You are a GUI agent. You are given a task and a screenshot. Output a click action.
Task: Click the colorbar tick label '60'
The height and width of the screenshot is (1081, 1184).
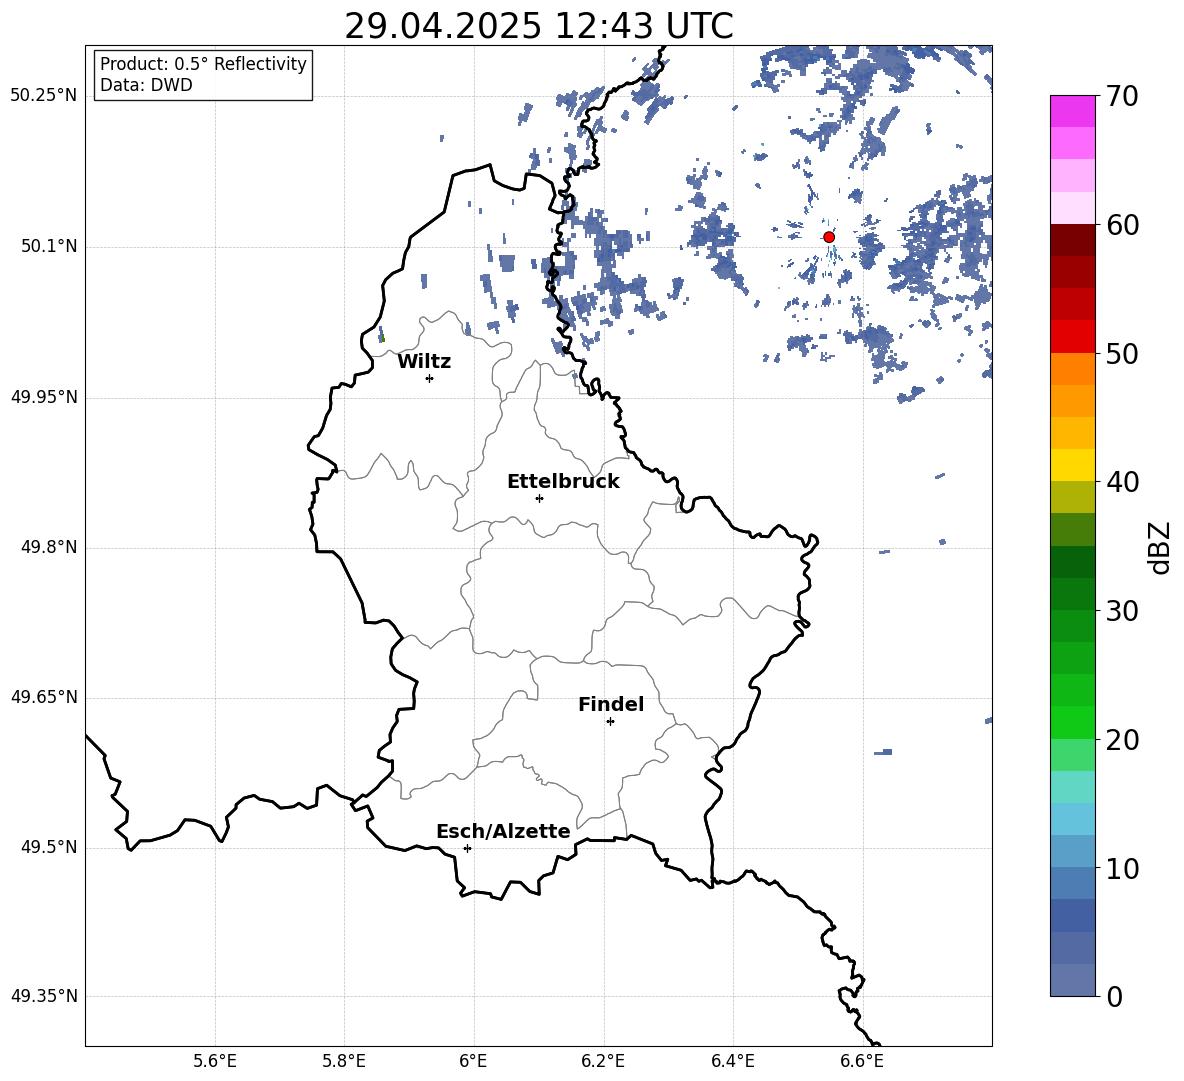tap(1122, 225)
